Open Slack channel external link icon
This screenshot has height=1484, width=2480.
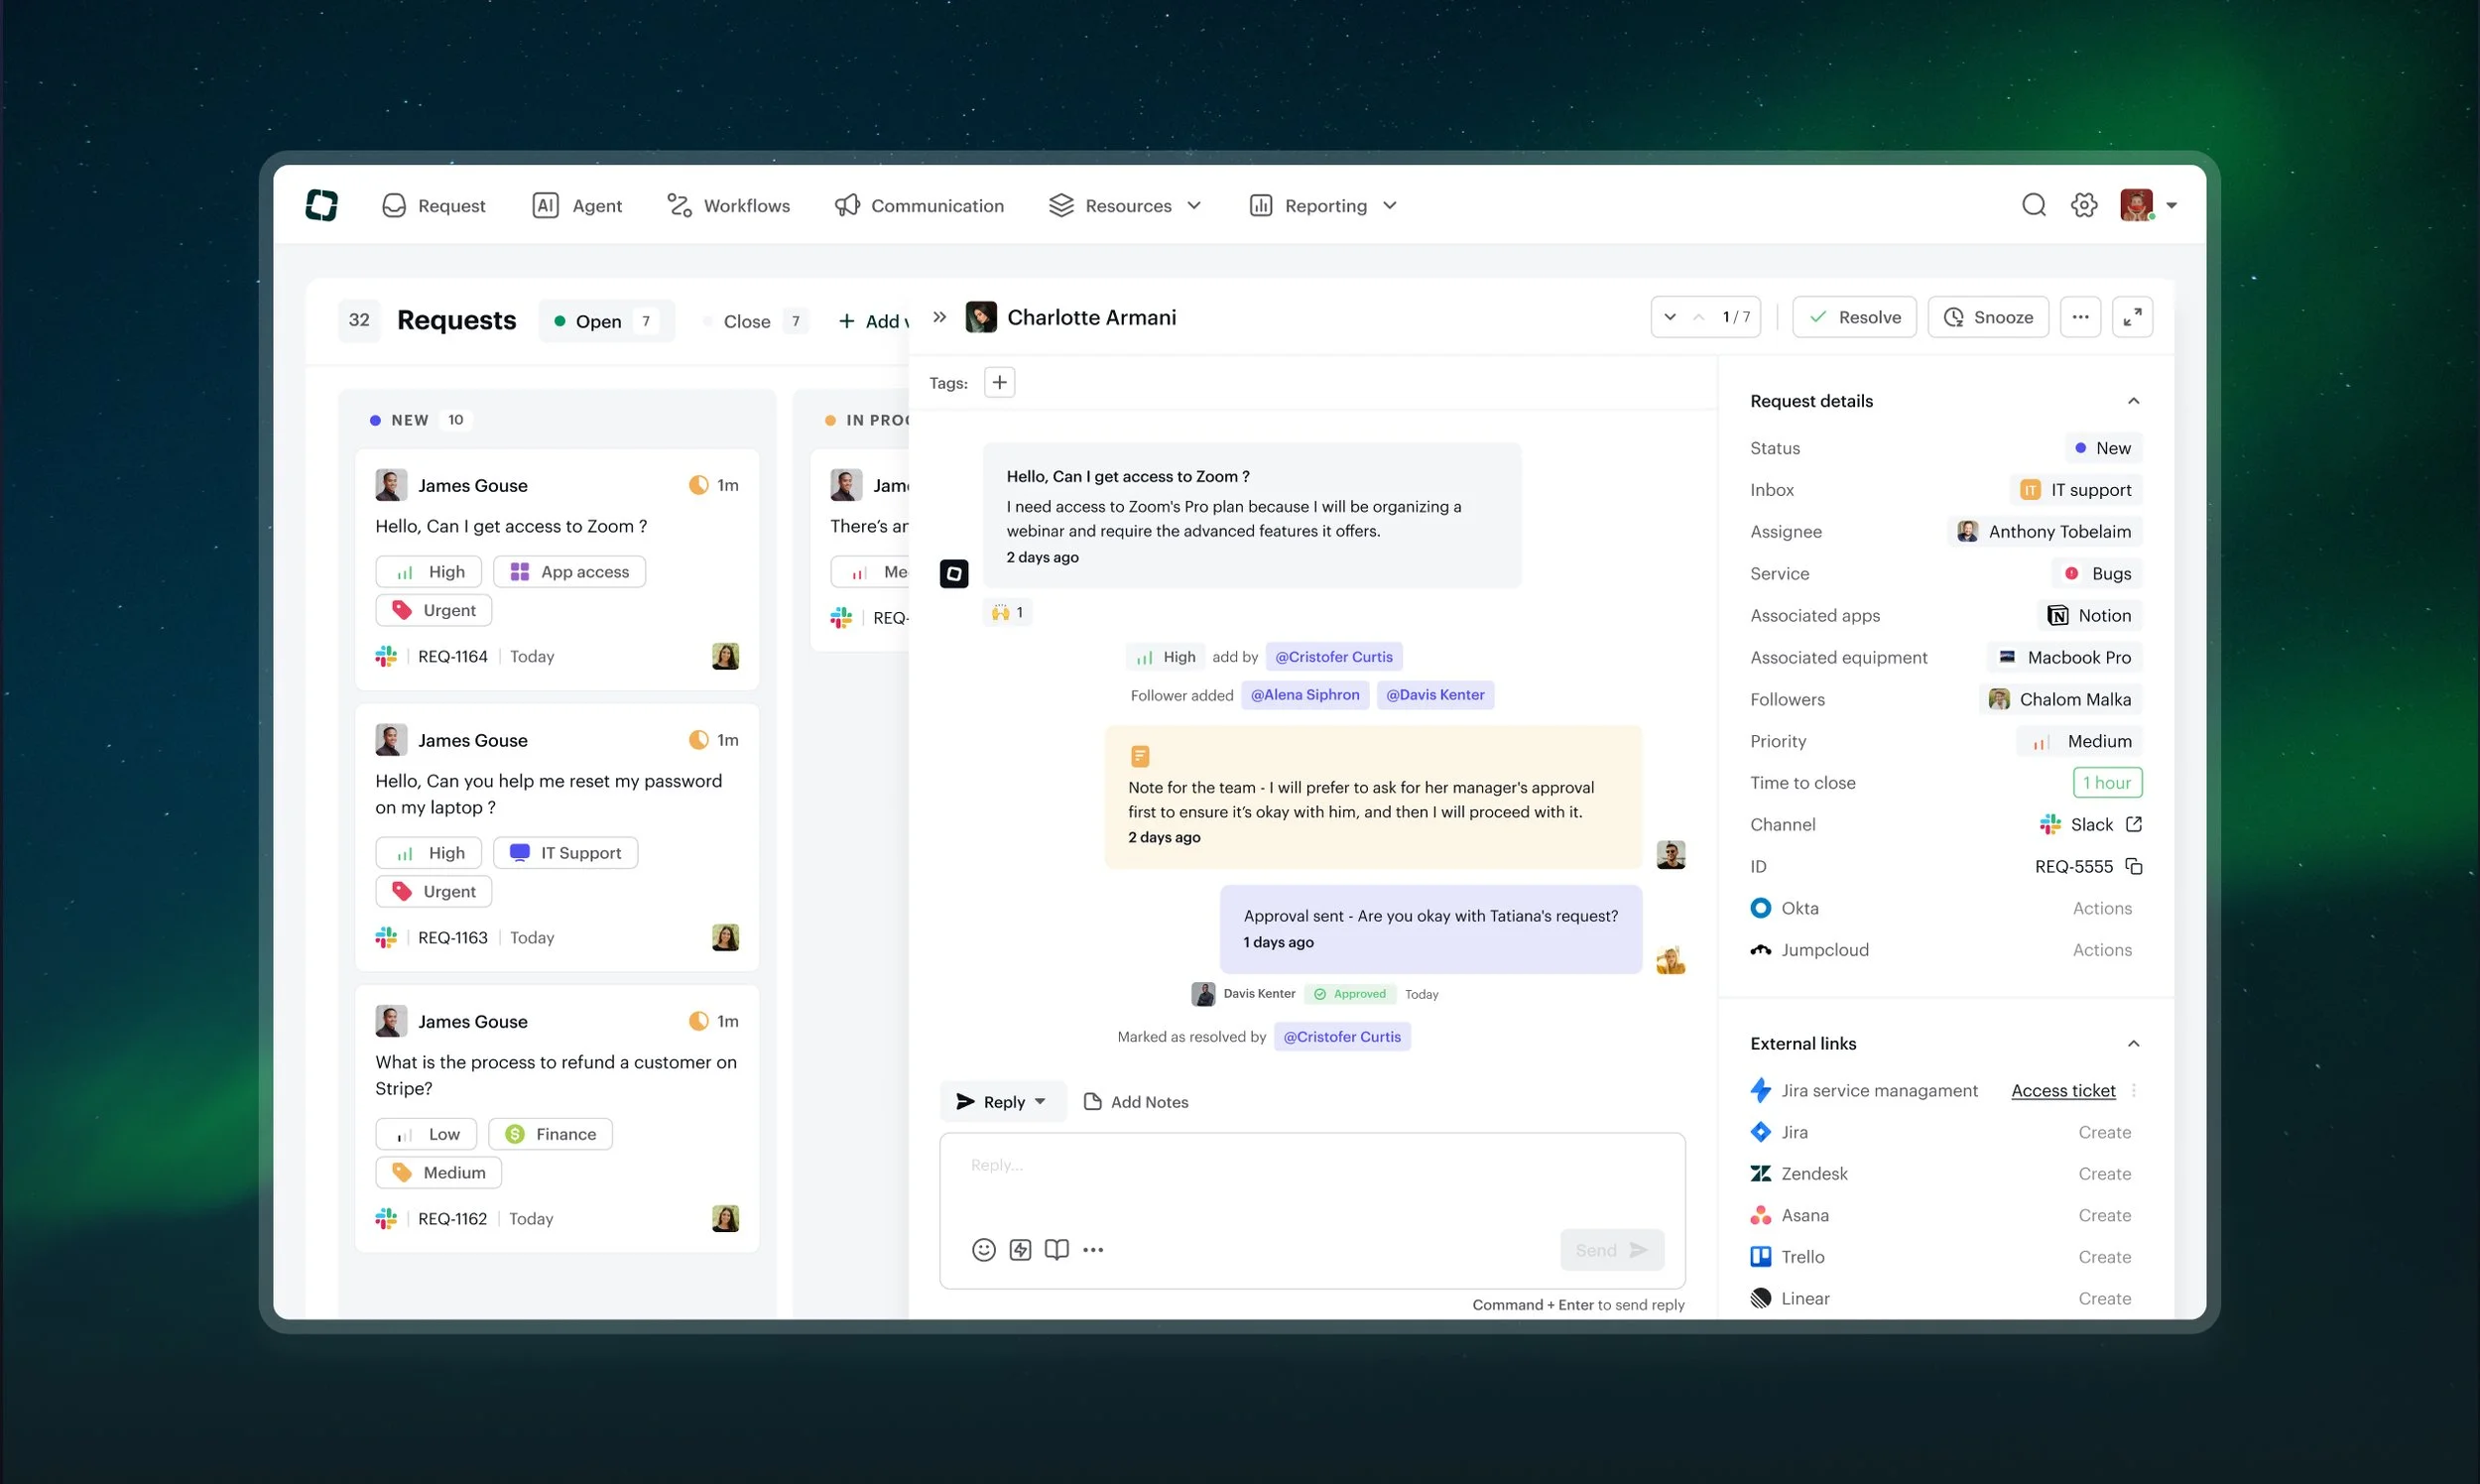pyautogui.click(x=2134, y=824)
